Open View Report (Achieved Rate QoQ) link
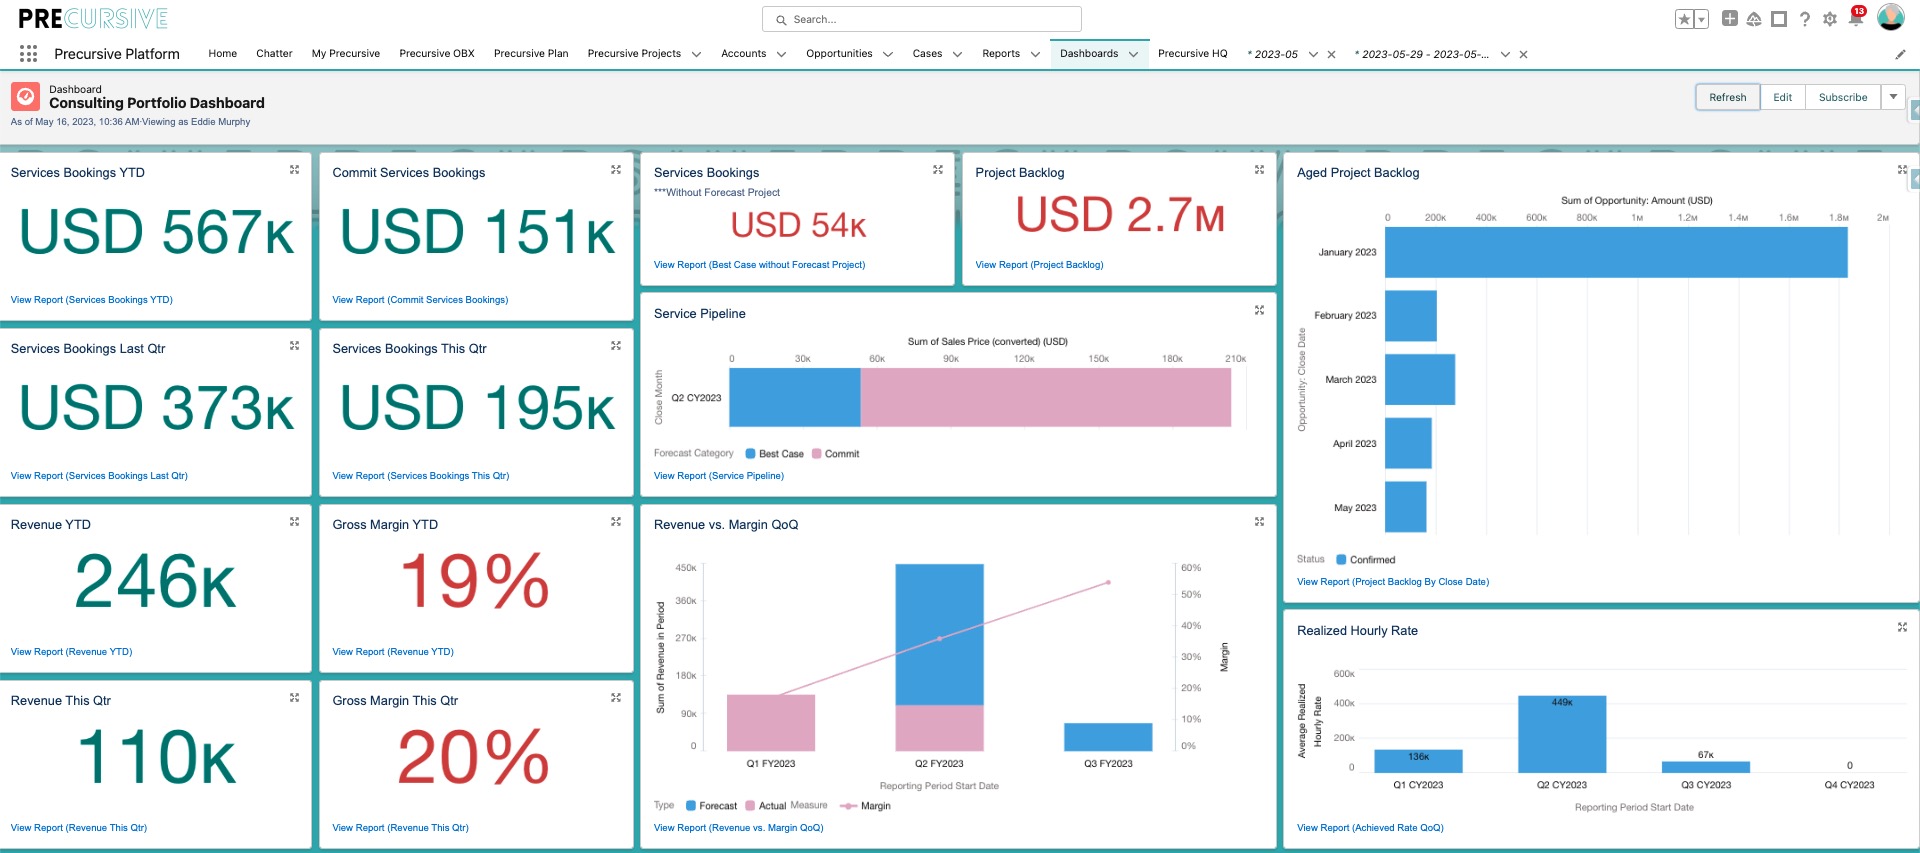Image resolution: width=1920 pixels, height=853 pixels. tap(1370, 828)
